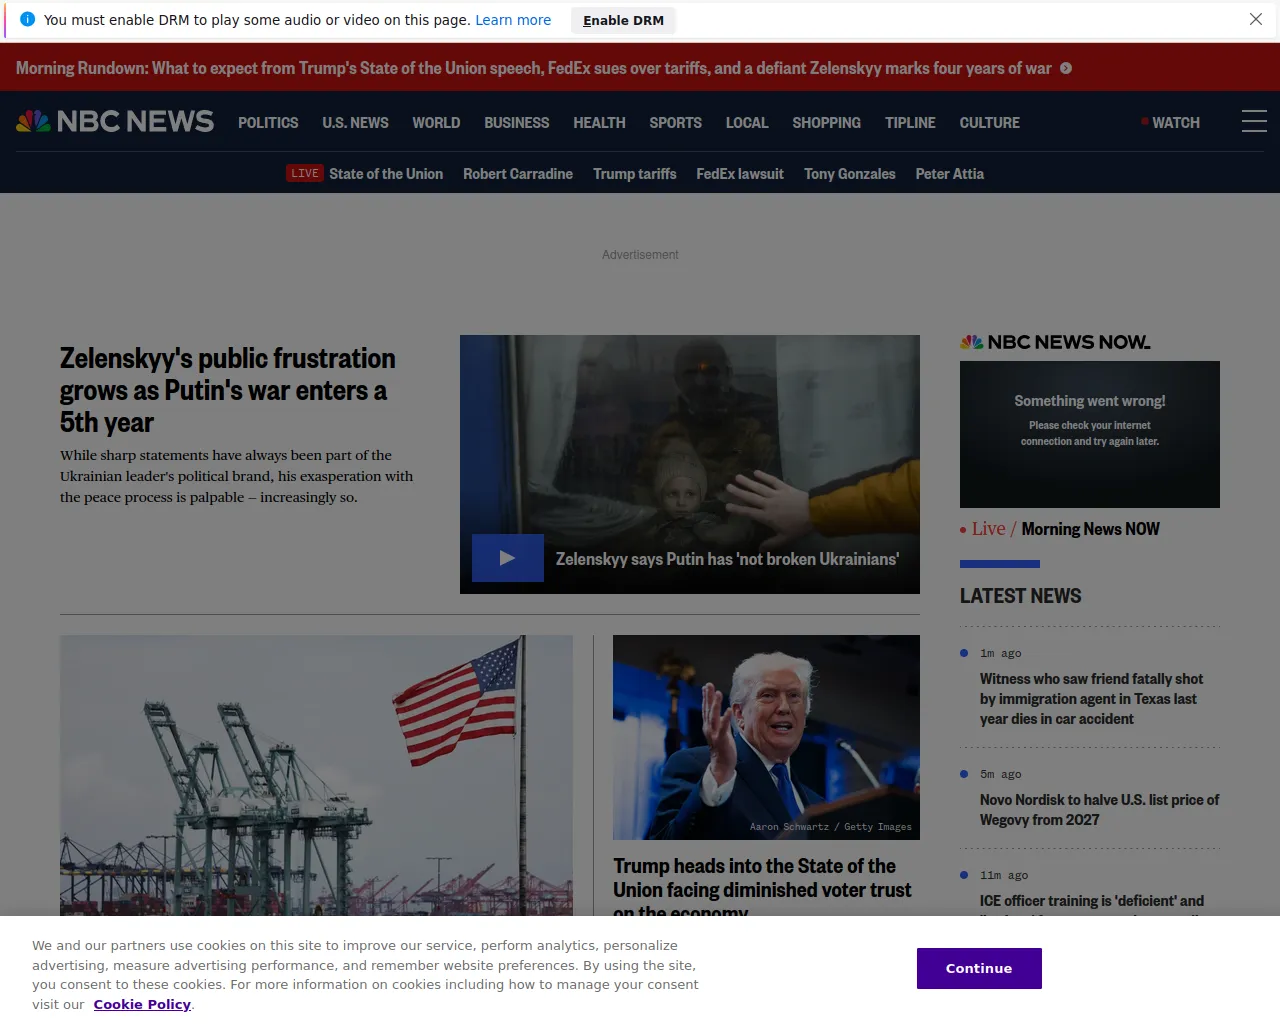1280x1024 pixels.
Task: Open the NBC News Now logo
Action: pyautogui.click(x=1055, y=342)
